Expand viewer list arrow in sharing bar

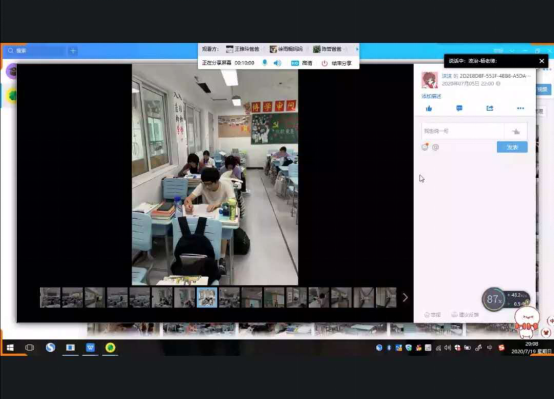[x=357, y=49]
